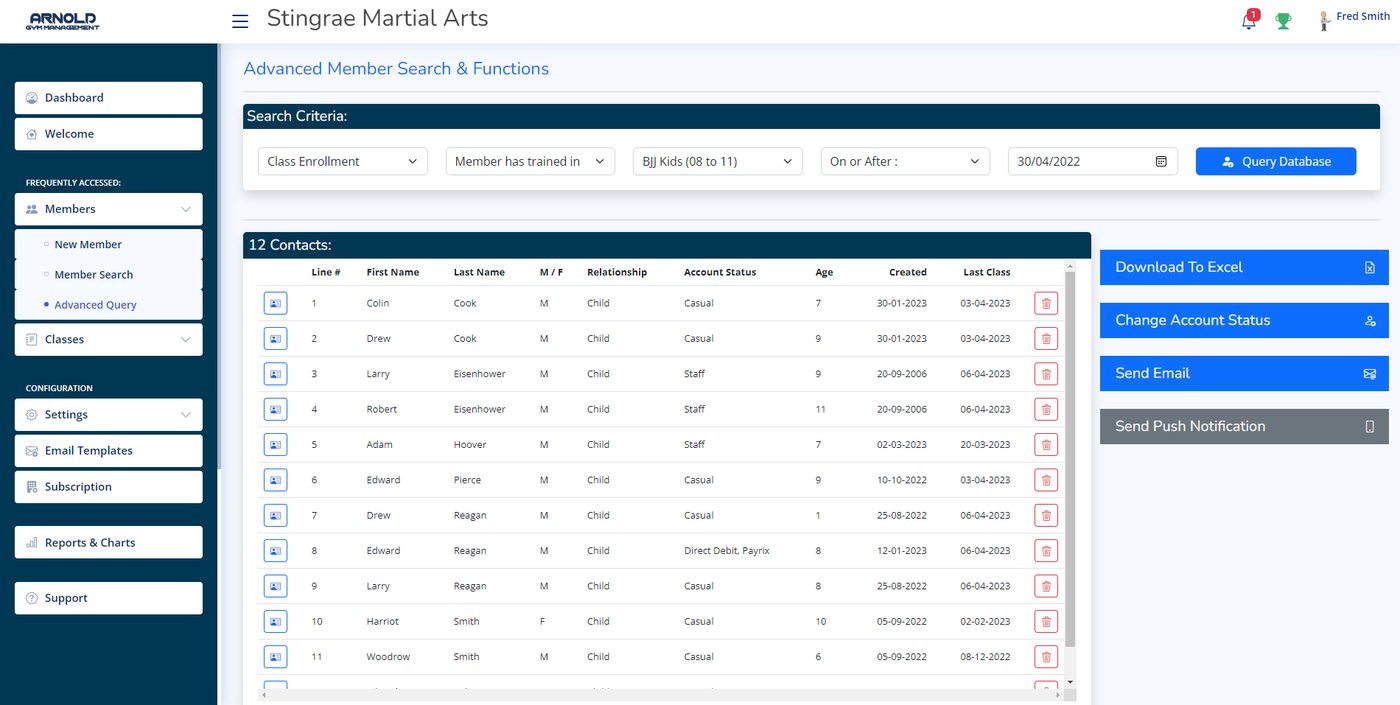Remove Drew Reagan using trash icon
Viewport: 1400px width, 705px height.
pos(1046,515)
